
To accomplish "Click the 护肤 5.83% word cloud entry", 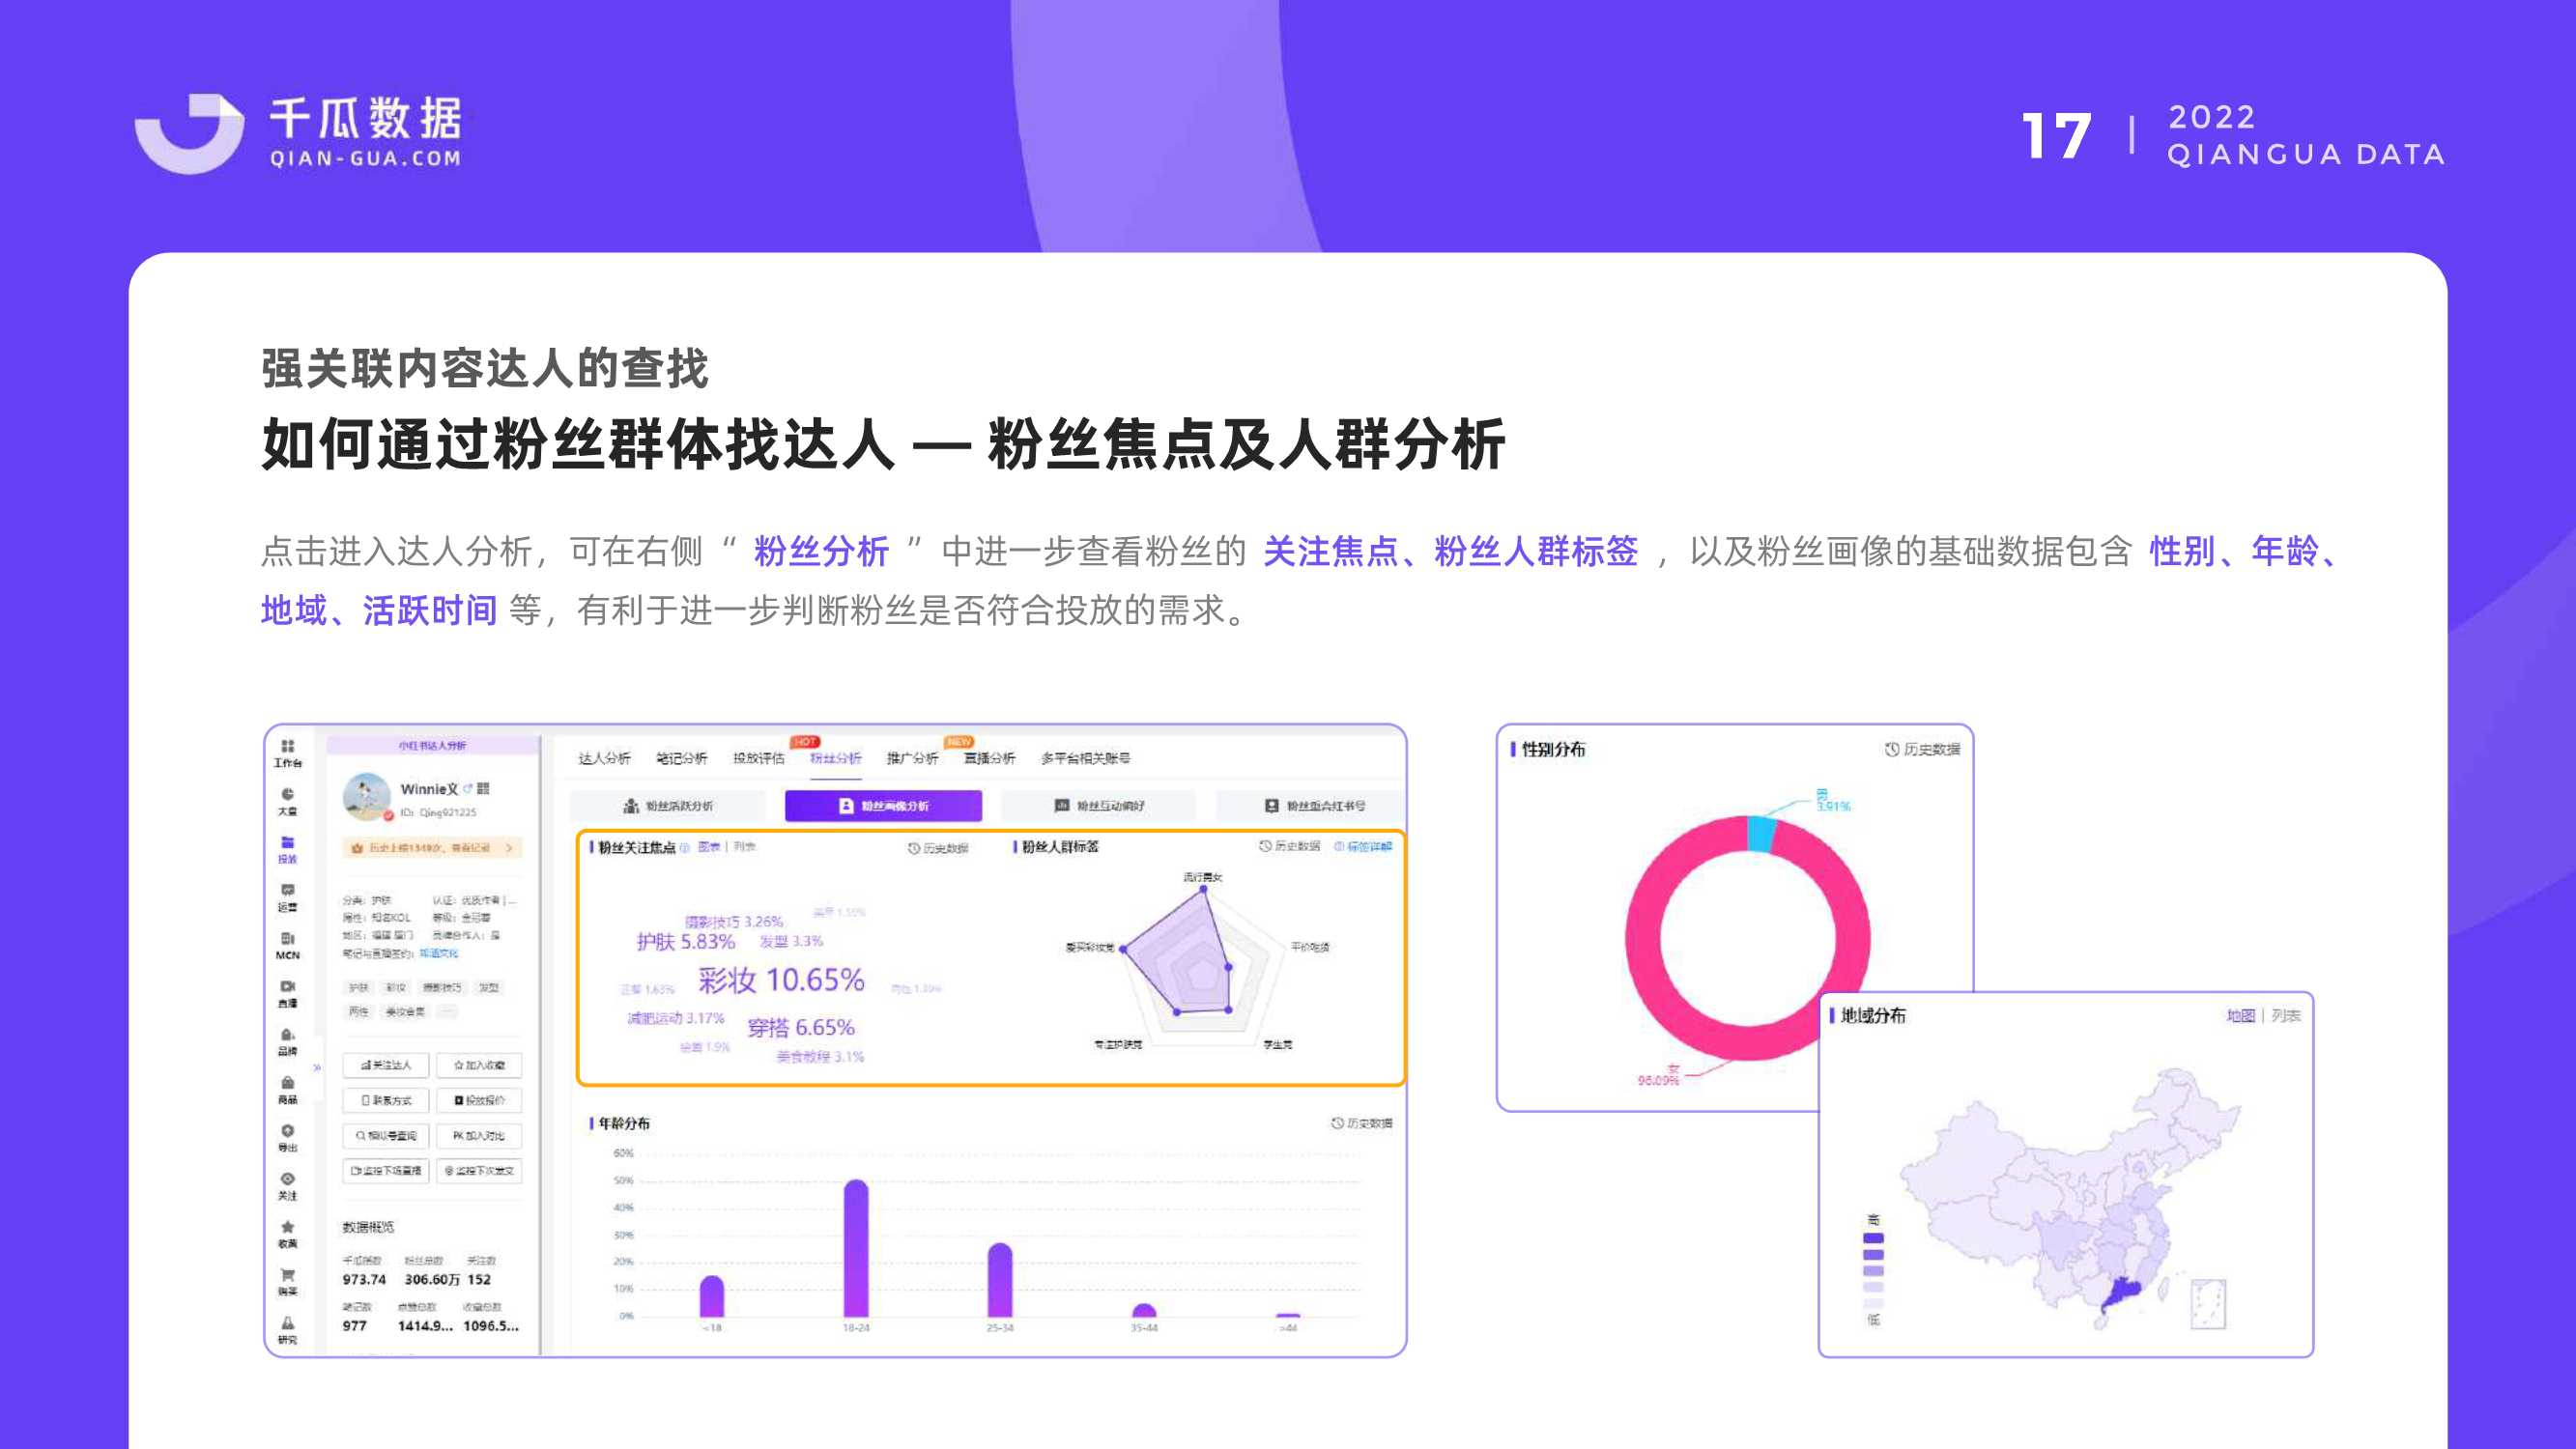I will click(686, 942).
